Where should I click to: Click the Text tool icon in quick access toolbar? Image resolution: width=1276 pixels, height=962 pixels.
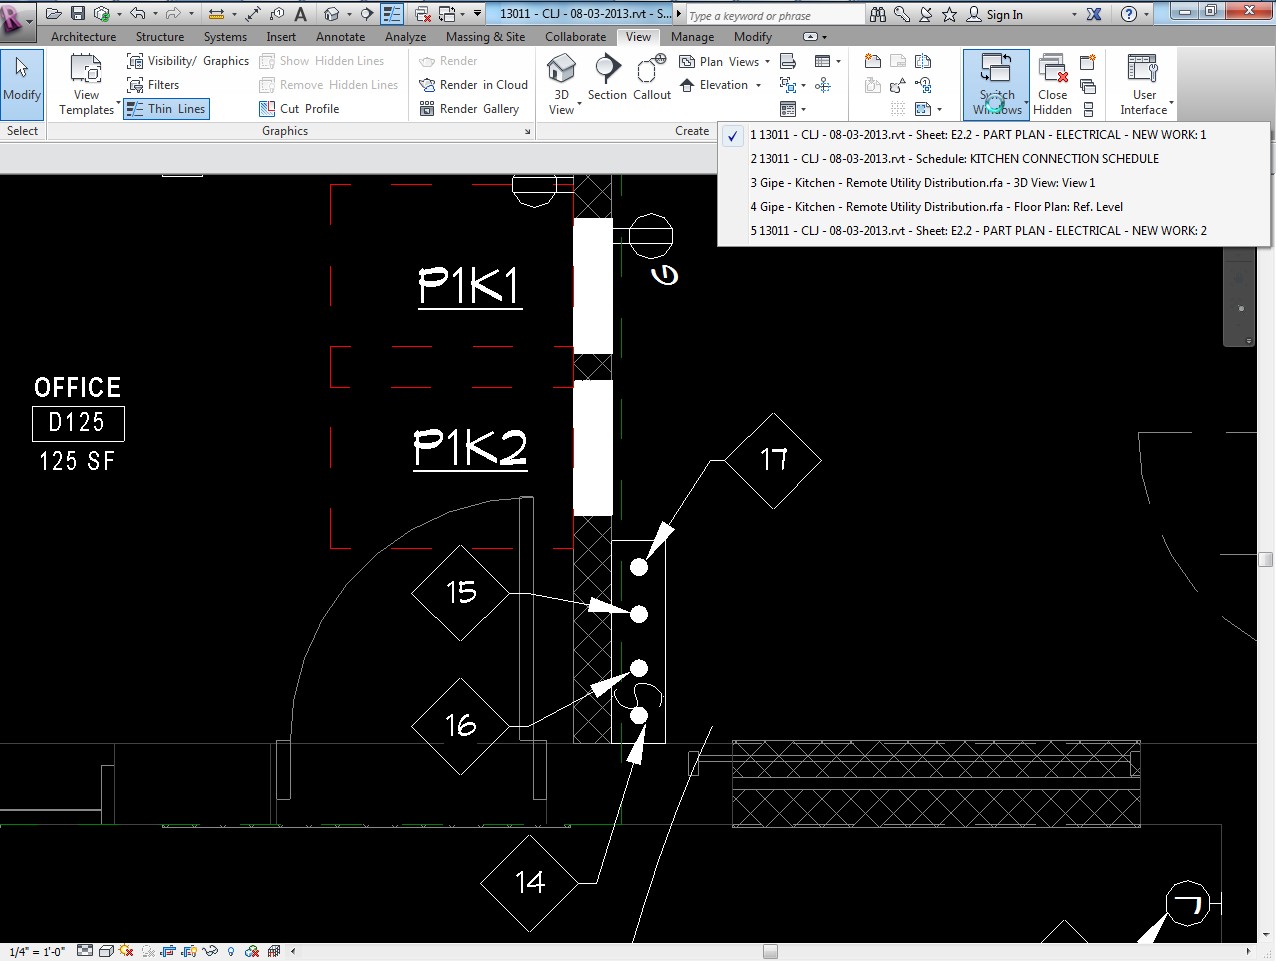[x=300, y=14]
